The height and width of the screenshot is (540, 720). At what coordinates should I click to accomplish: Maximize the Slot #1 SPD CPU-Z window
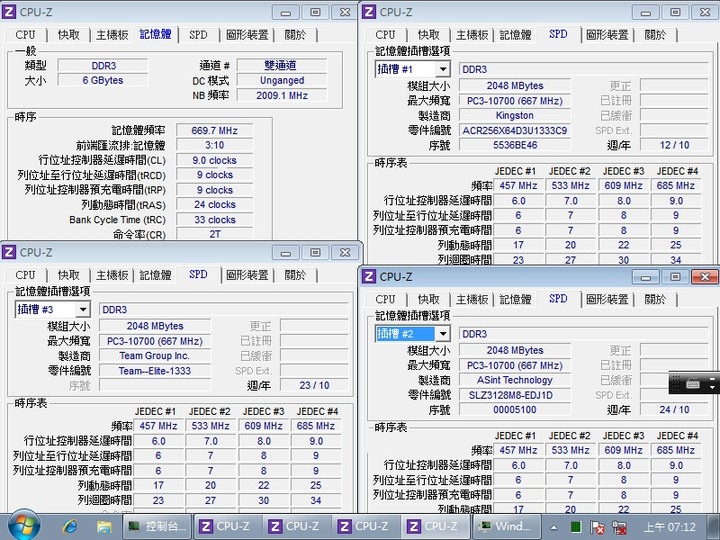675,12
